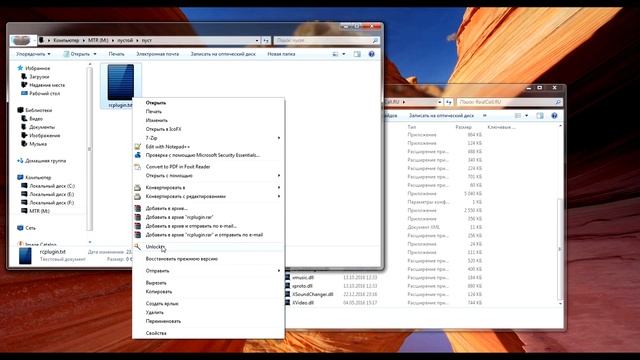Select Документы library in sidebar
Viewport: 640px width, 360px height.
coord(42,127)
